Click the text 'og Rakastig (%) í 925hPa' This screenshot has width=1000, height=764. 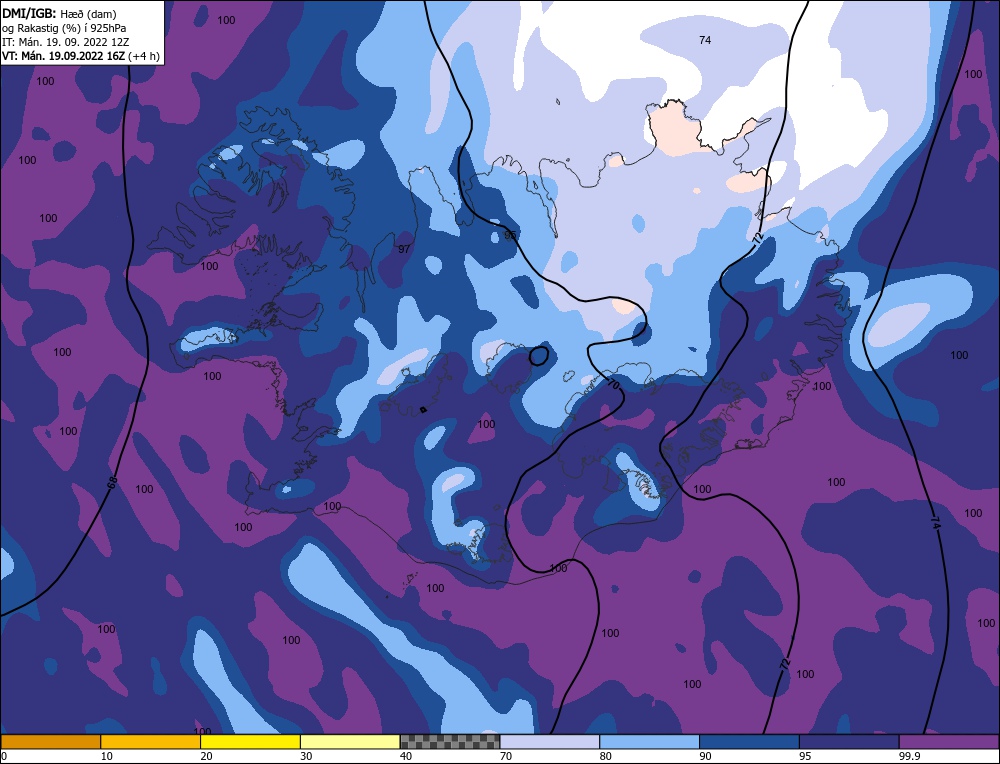(64, 28)
